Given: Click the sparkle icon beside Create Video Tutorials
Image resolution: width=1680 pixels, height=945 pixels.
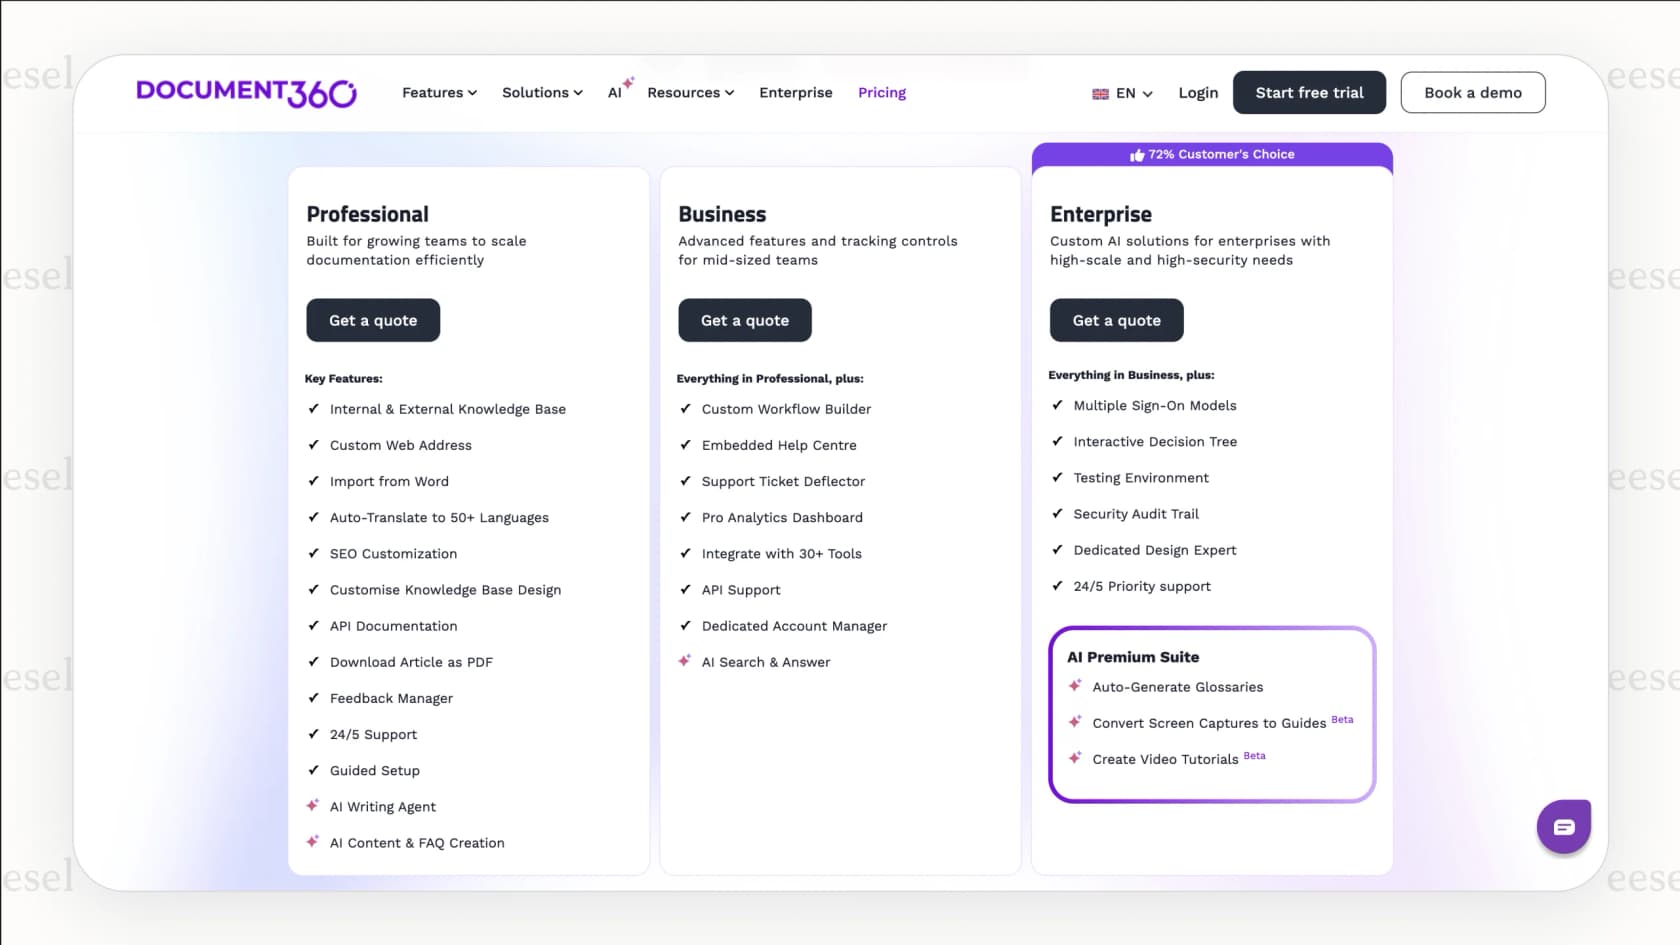Looking at the screenshot, I should coord(1075,758).
